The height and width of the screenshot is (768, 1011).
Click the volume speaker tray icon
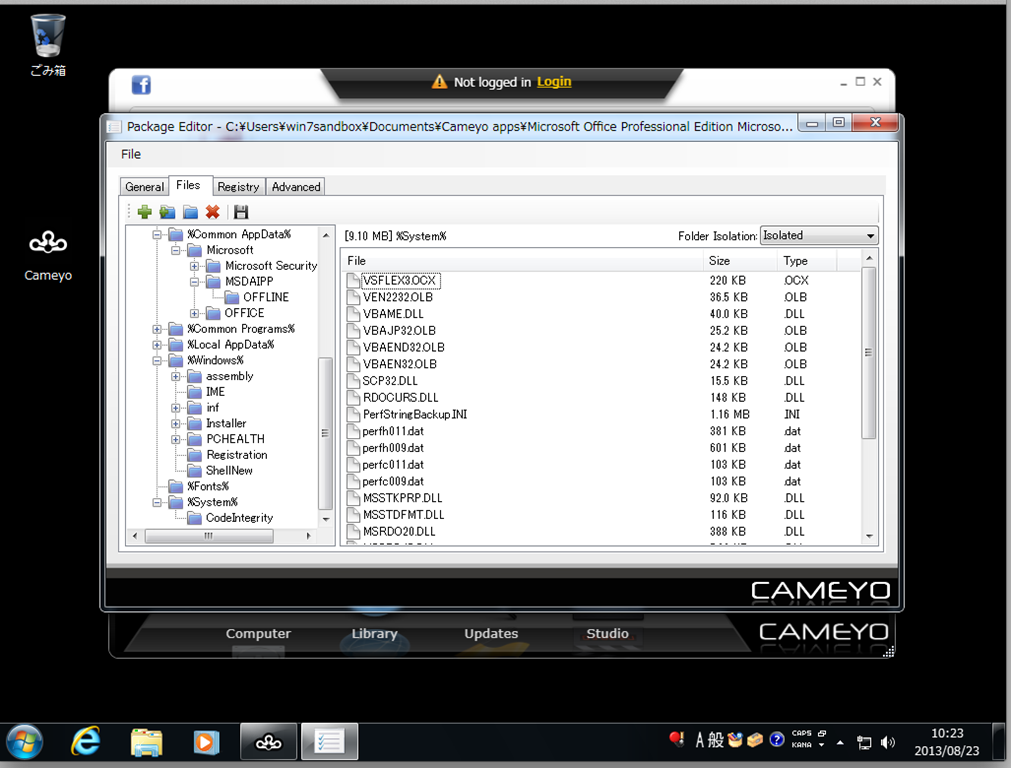click(x=888, y=742)
